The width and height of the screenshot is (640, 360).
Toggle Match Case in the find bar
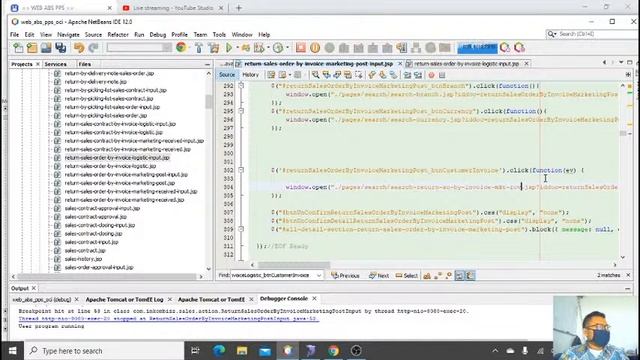tap(427, 276)
